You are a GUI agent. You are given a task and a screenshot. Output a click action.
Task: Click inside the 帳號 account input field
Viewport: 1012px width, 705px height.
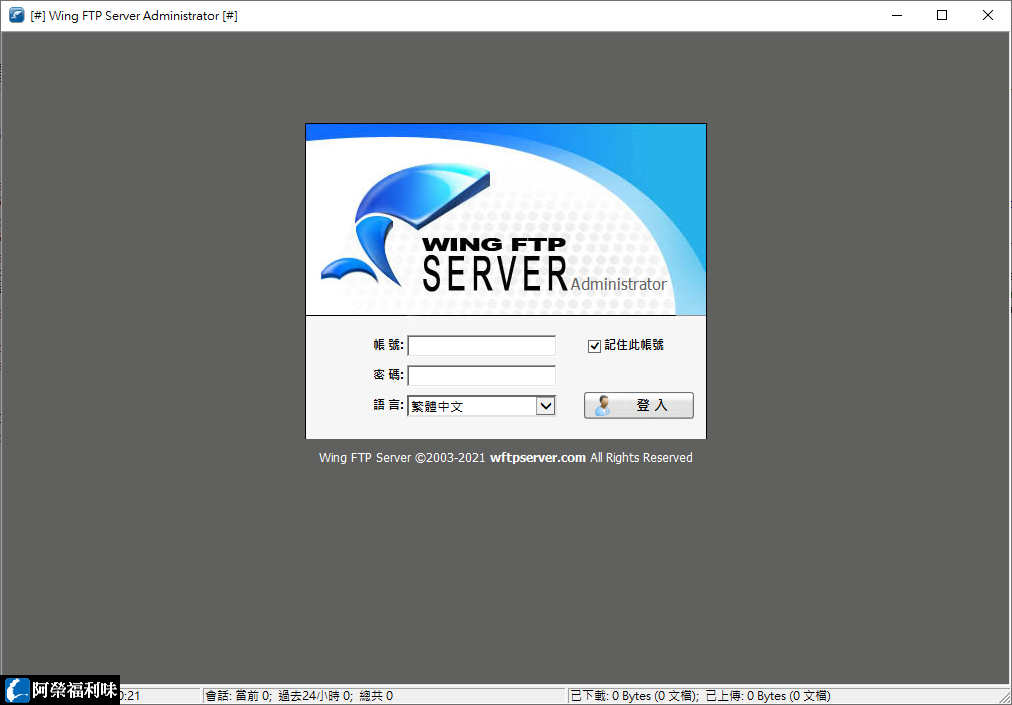[x=481, y=345]
